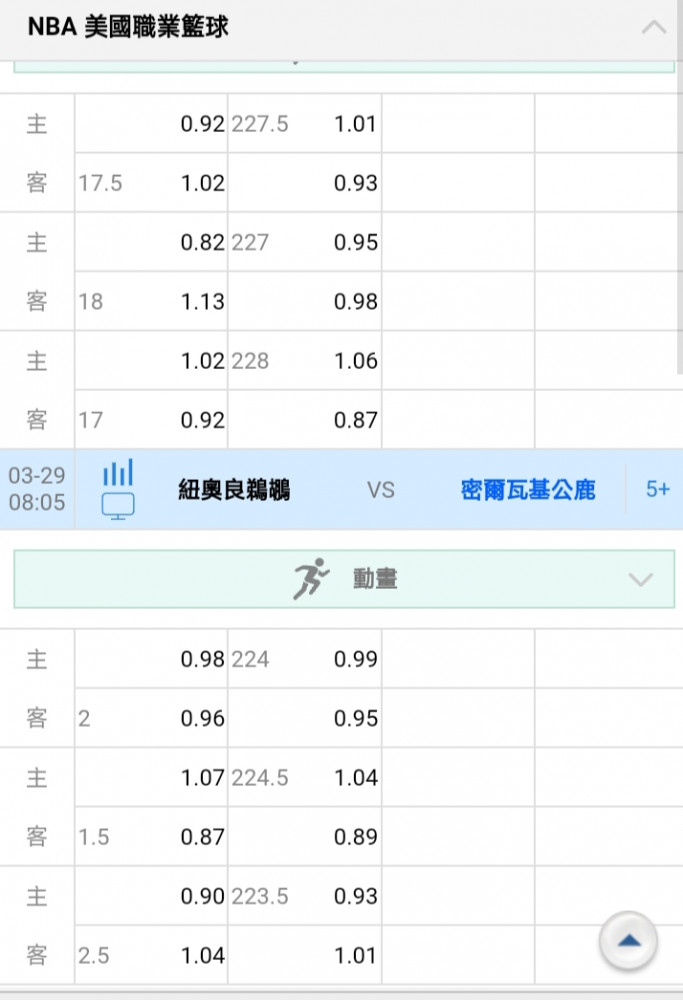Viewport: 683px width, 1000px height.
Task: Collapse the NBA 美國職業籃球 section
Action: click(x=654, y=27)
